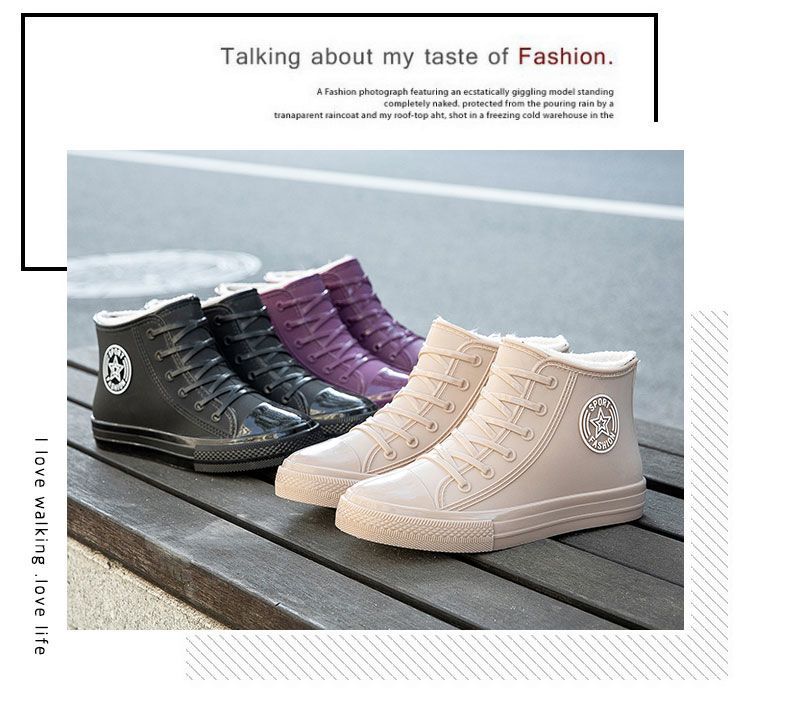The width and height of the screenshot is (790, 718).
Task: Click the round manhole cover in the background
Action: [164, 274]
